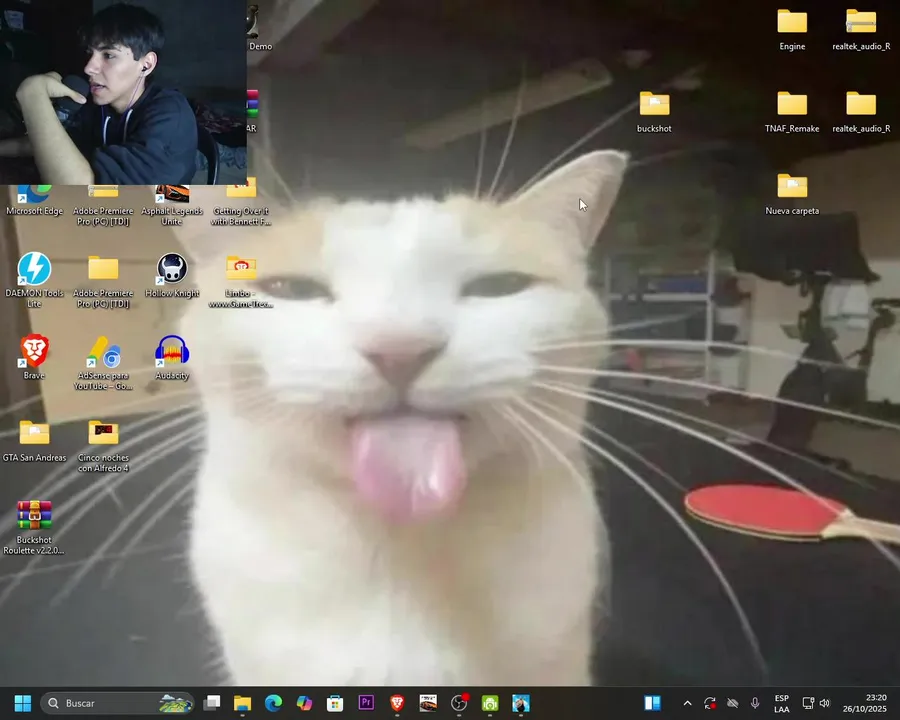The width and height of the screenshot is (900, 720).
Task: Open Brave browser from the taskbar
Action: [x=397, y=703]
